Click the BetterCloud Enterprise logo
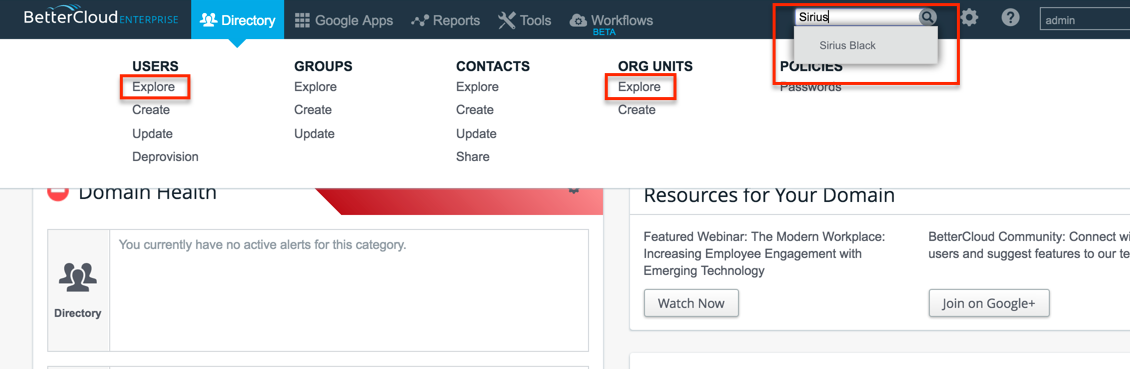Image resolution: width=1130 pixels, height=369 pixels. tap(100, 17)
